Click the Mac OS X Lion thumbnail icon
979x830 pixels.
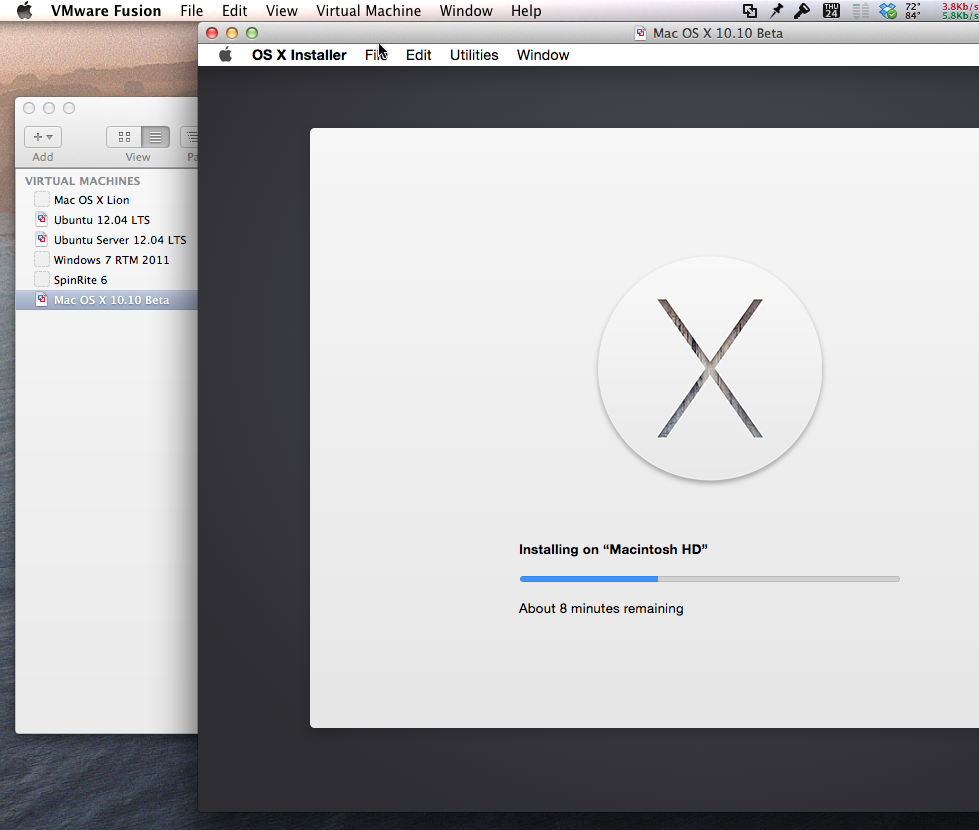click(x=42, y=199)
